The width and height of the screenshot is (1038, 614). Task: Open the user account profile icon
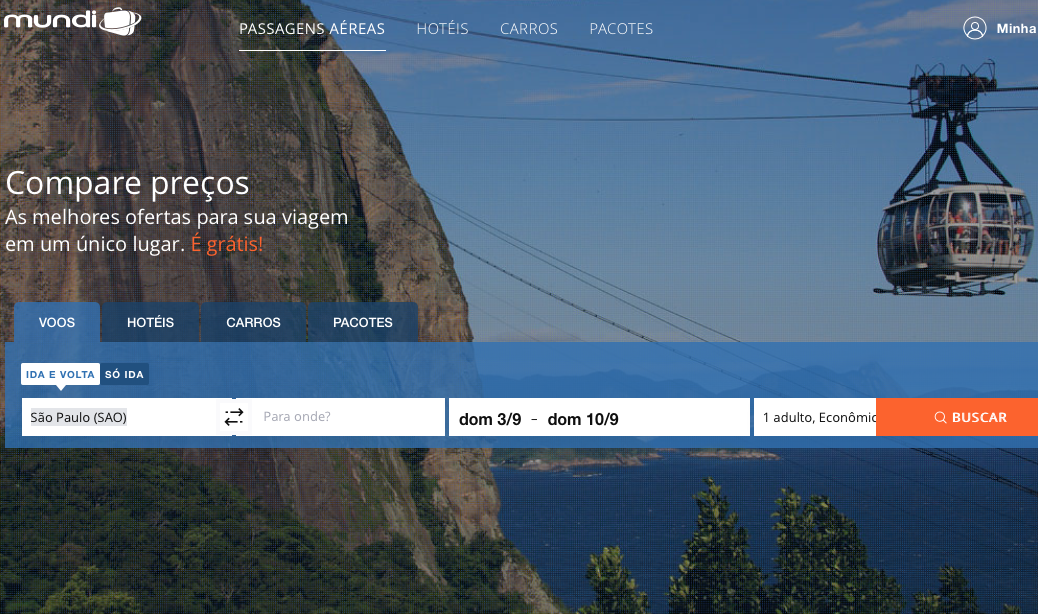coord(974,28)
